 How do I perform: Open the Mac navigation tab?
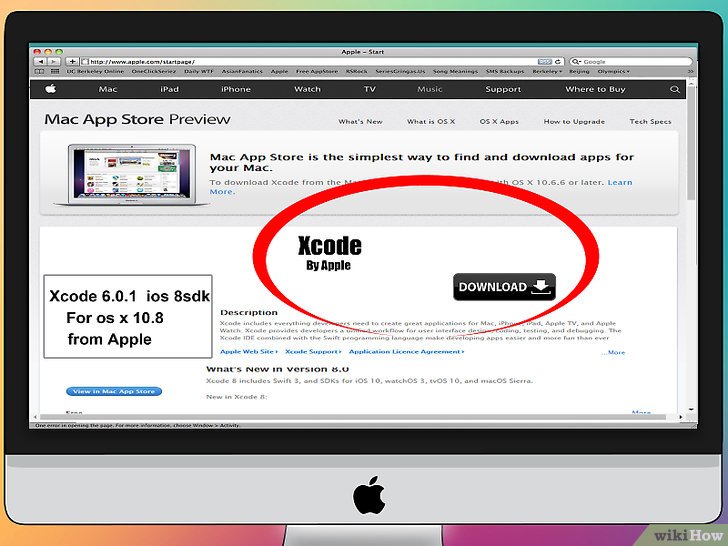pos(108,89)
